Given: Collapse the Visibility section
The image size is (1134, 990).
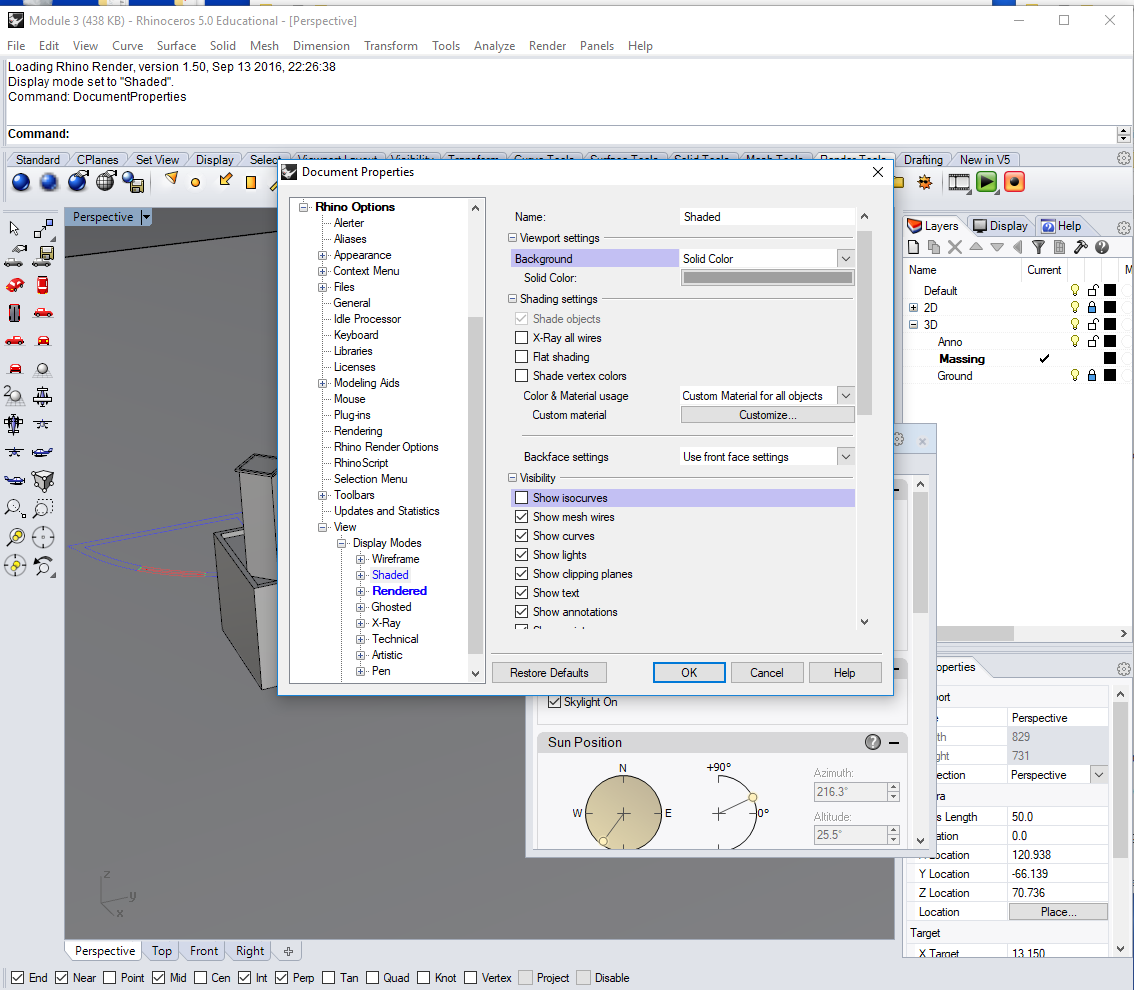Looking at the screenshot, I should 512,478.
